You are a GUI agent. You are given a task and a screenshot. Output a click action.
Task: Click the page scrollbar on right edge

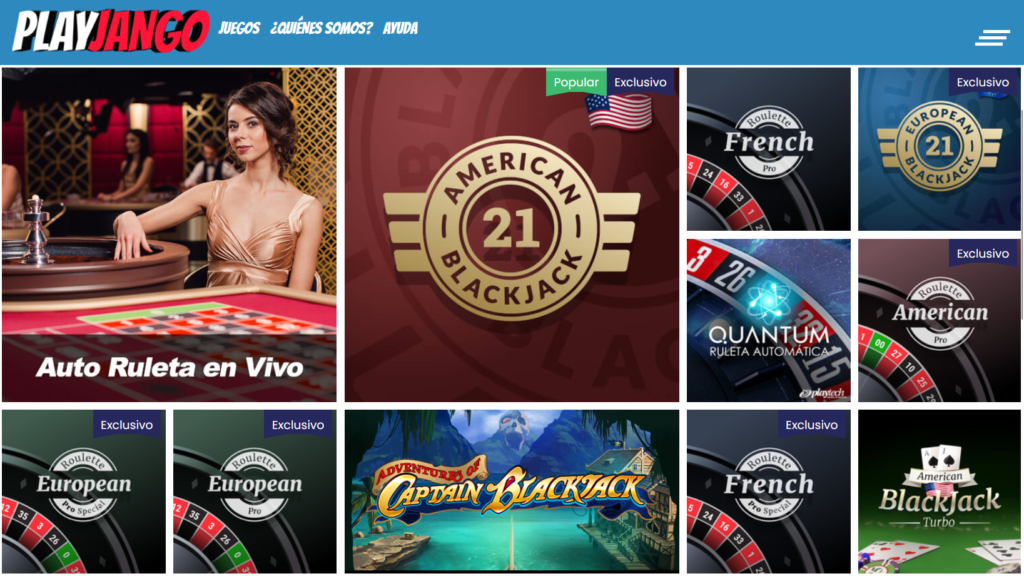pos(1022,170)
